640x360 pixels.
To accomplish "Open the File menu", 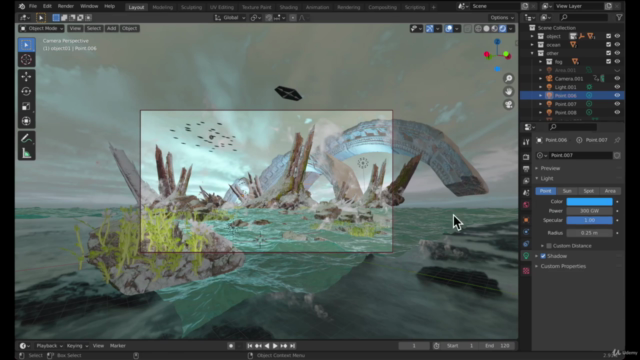I will point(33,7).
